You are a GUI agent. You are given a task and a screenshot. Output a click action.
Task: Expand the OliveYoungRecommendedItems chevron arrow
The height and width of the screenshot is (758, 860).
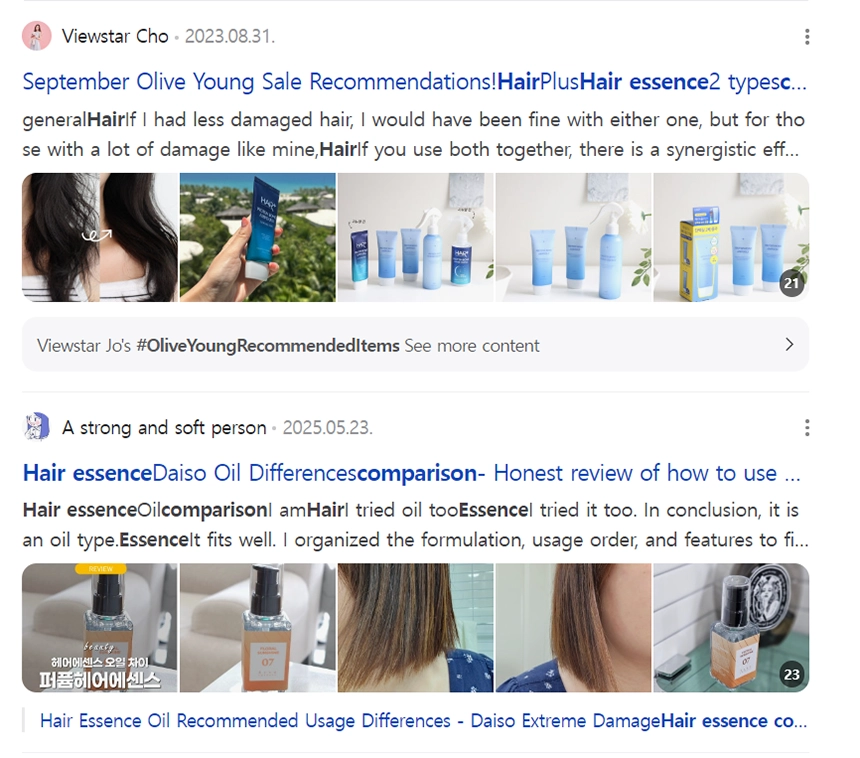(789, 344)
